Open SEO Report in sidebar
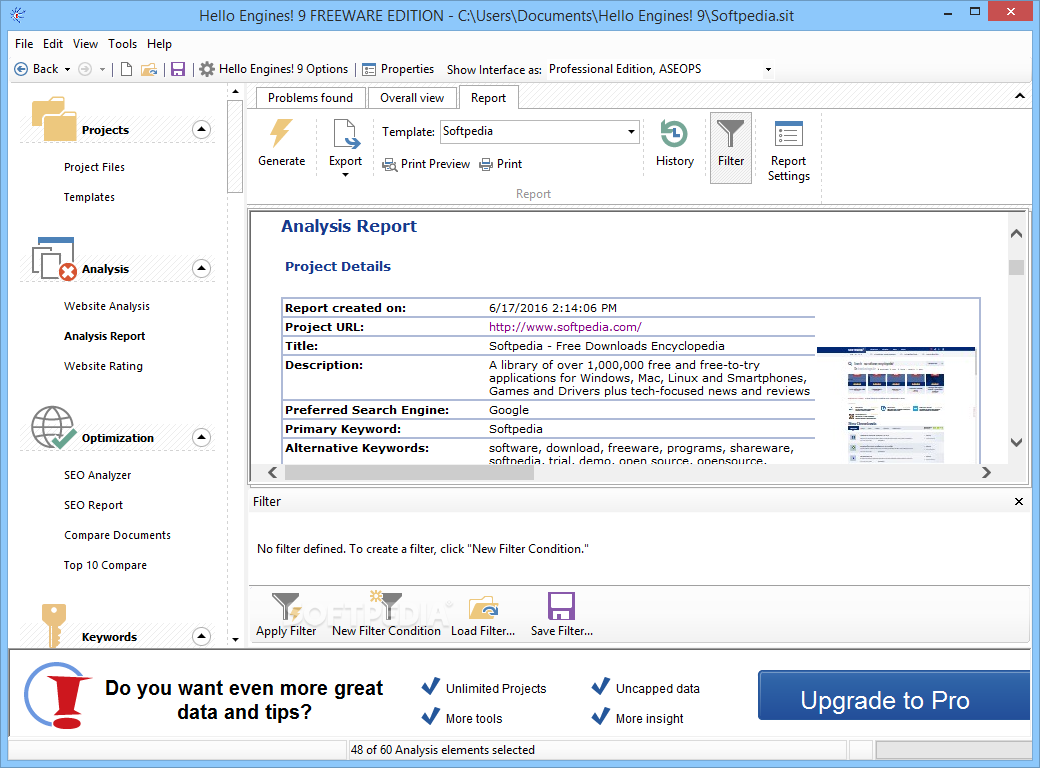Image resolution: width=1040 pixels, height=768 pixels. coord(94,505)
